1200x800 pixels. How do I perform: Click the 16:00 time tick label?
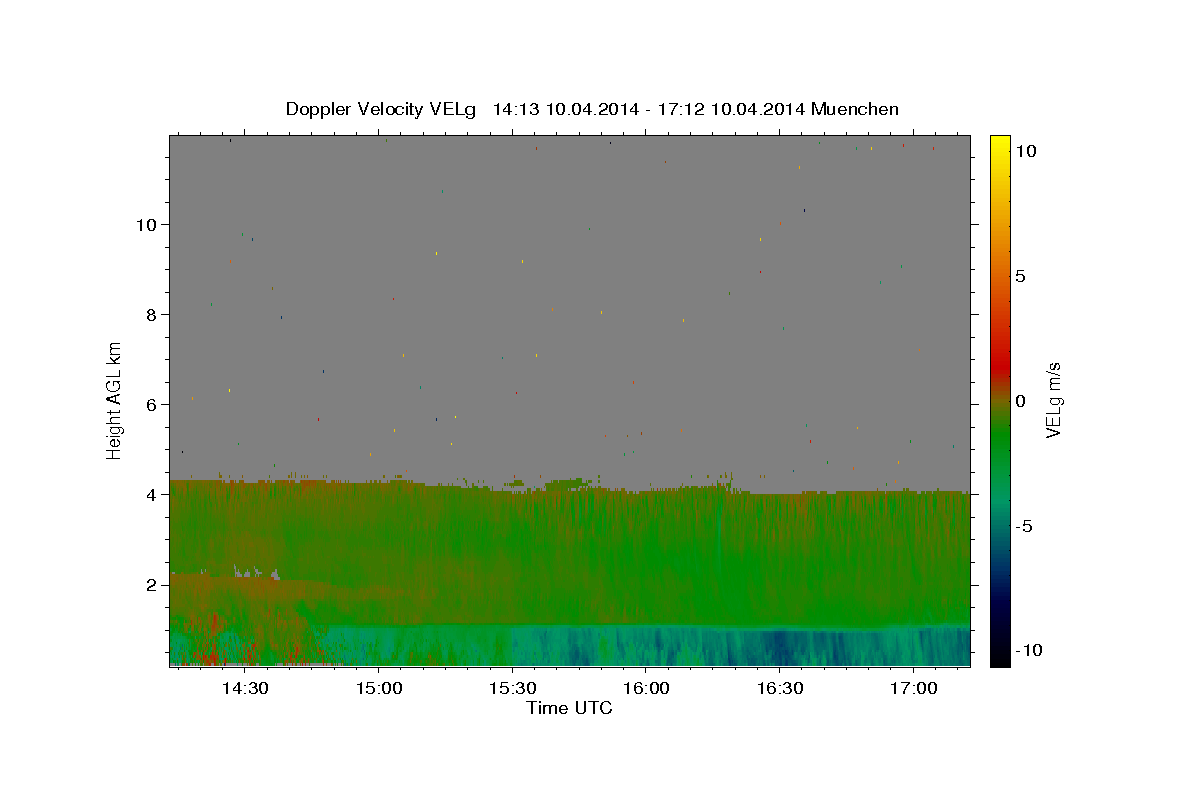tap(646, 688)
